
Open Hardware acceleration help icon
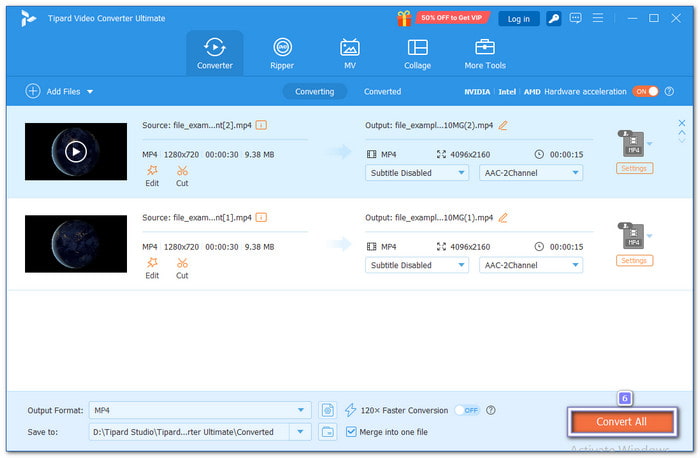pos(669,92)
